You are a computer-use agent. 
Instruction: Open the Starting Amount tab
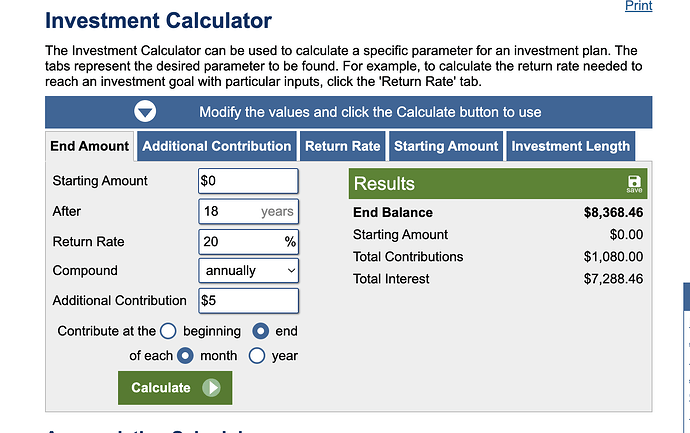click(446, 146)
